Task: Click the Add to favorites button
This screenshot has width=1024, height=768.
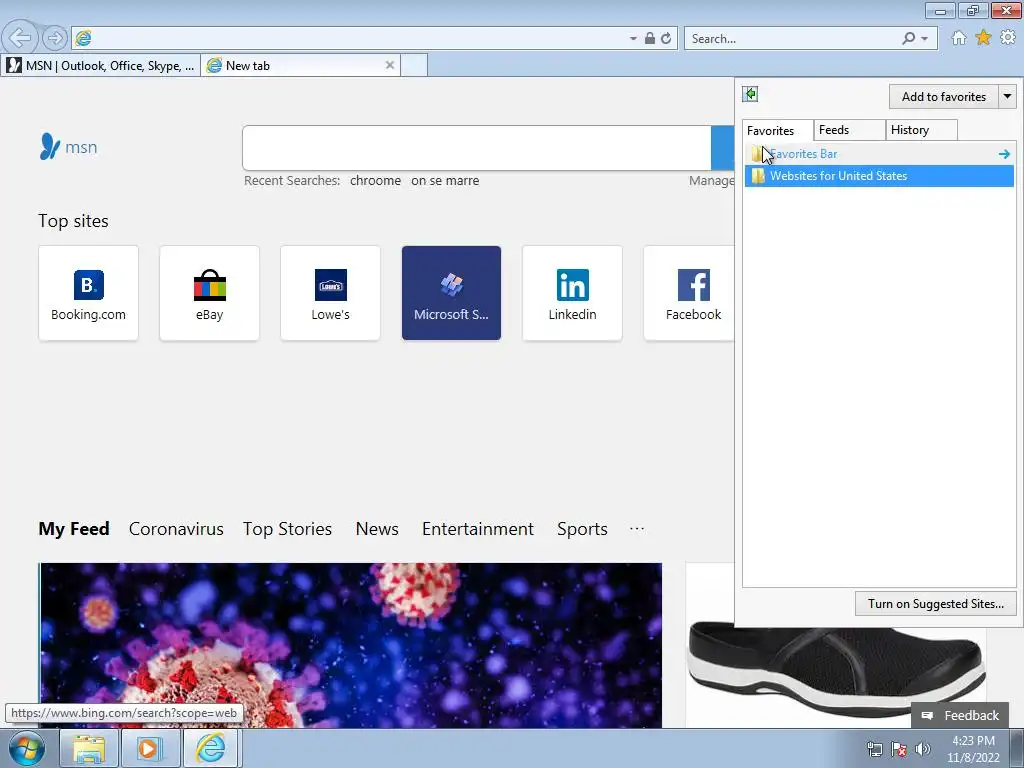Action: coord(944,97)
